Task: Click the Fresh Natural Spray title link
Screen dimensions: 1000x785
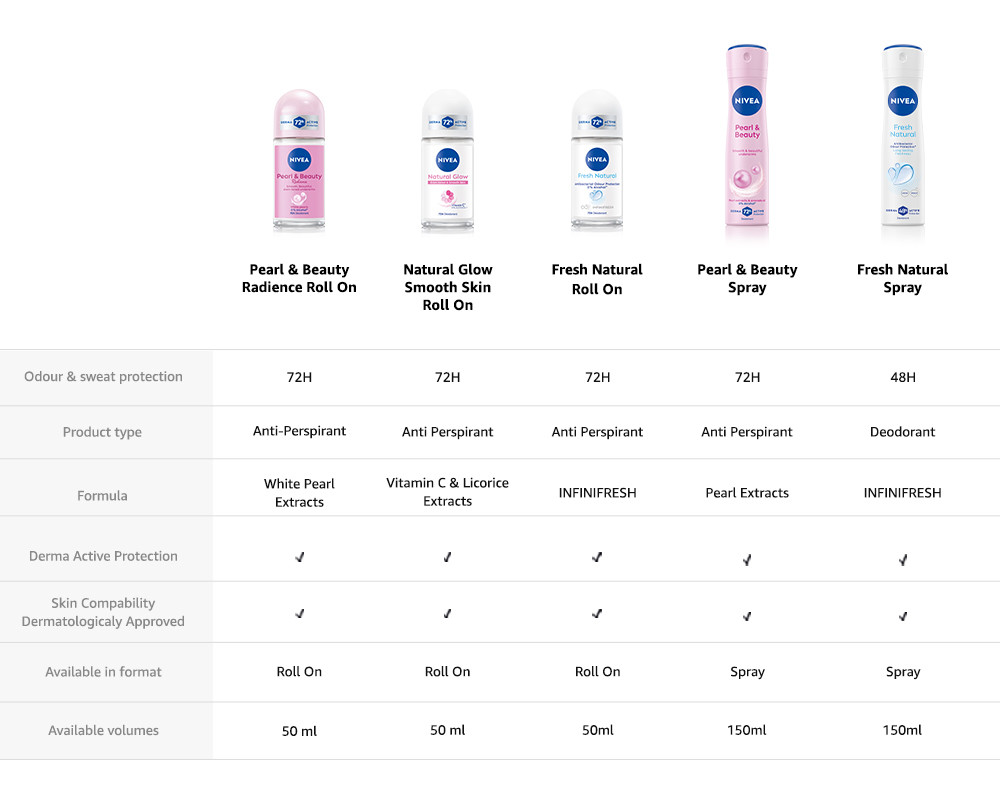Action: (902, 278)
